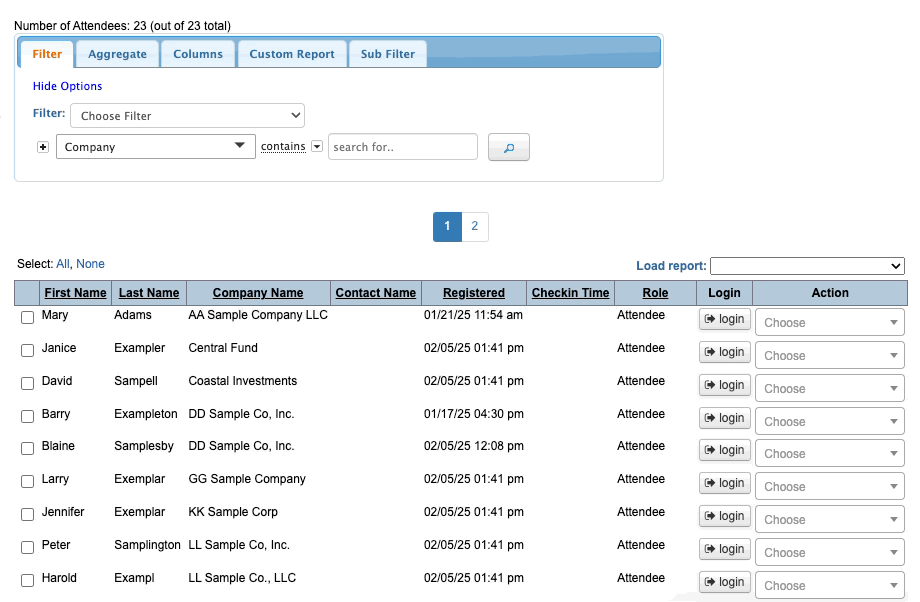Click the login button for Harold Exampl
The width and height of the screenshot is (920, 602).
coord(725,581)
